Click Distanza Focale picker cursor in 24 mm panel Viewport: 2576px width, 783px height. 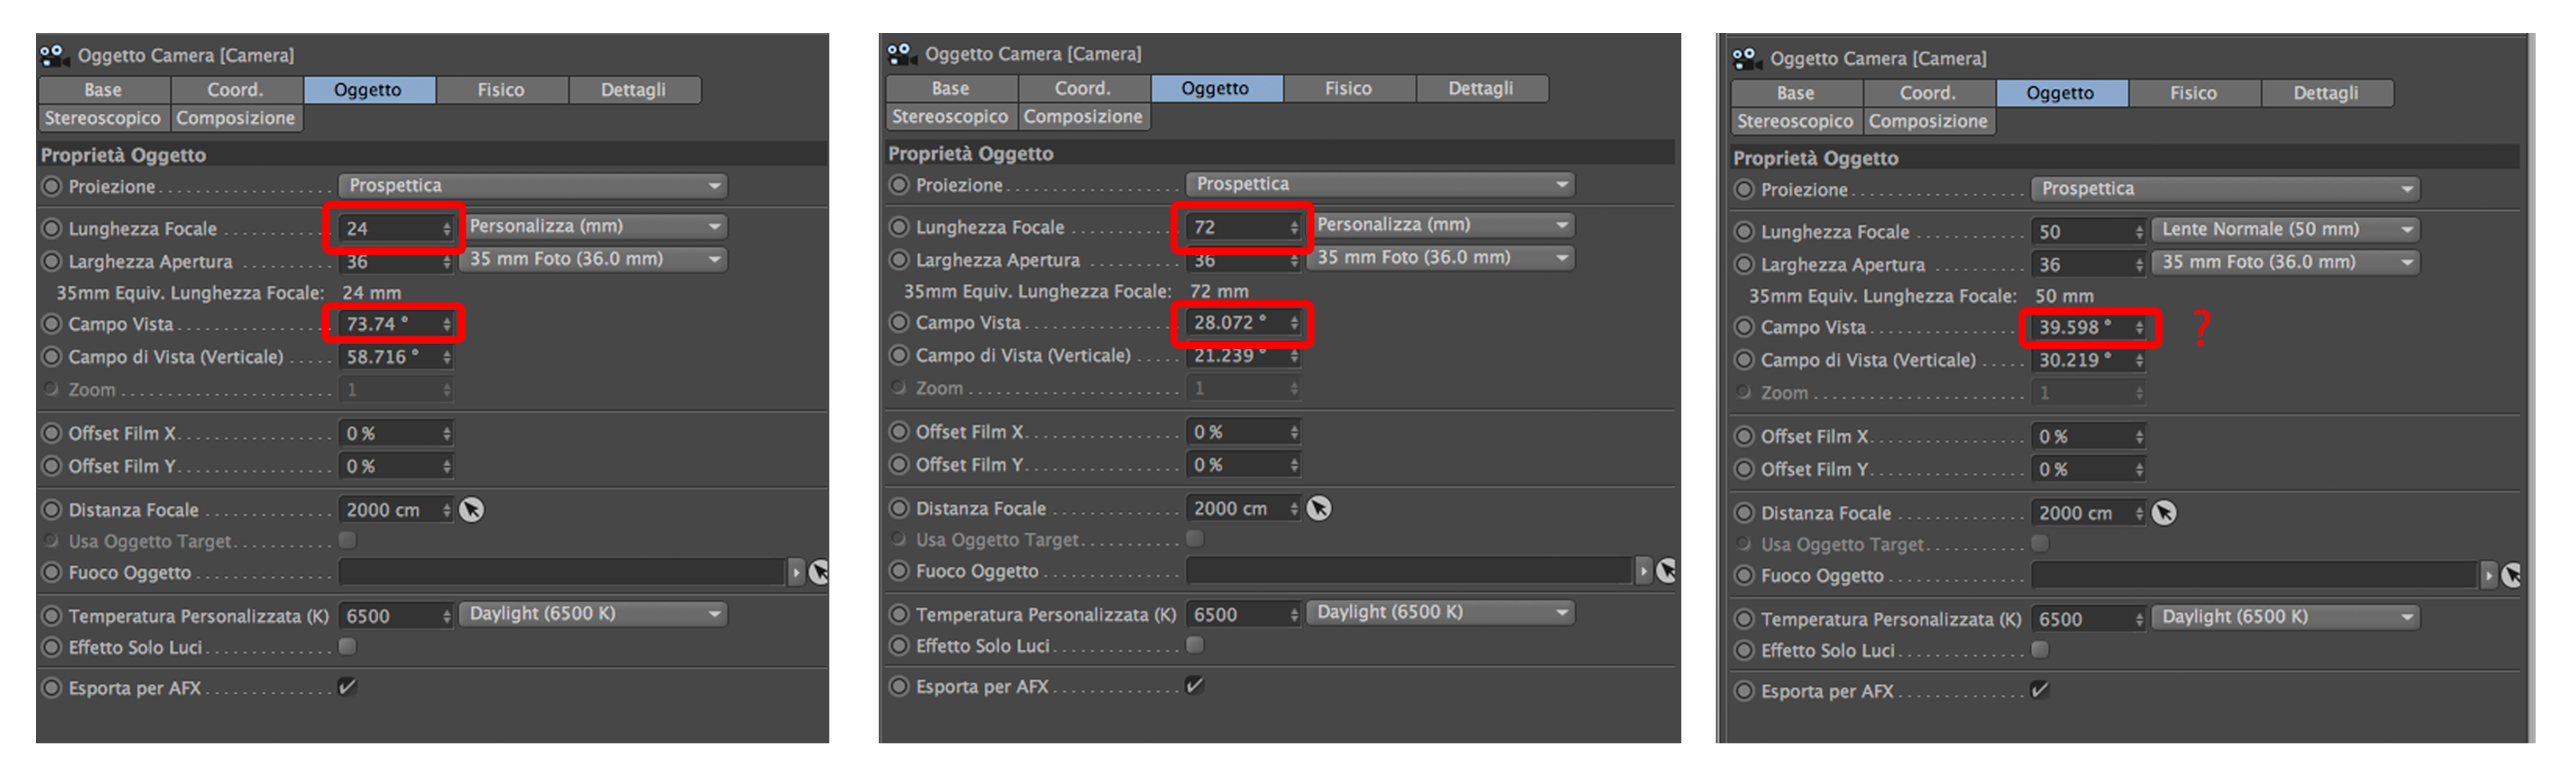tap(471, 510)
